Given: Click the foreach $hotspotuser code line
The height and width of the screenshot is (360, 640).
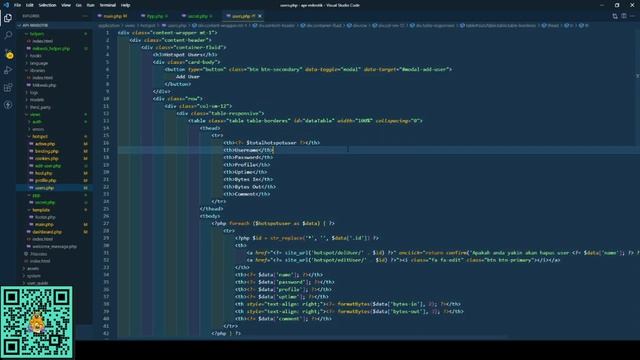Looking at the screenshot, I should click(273, 224).
